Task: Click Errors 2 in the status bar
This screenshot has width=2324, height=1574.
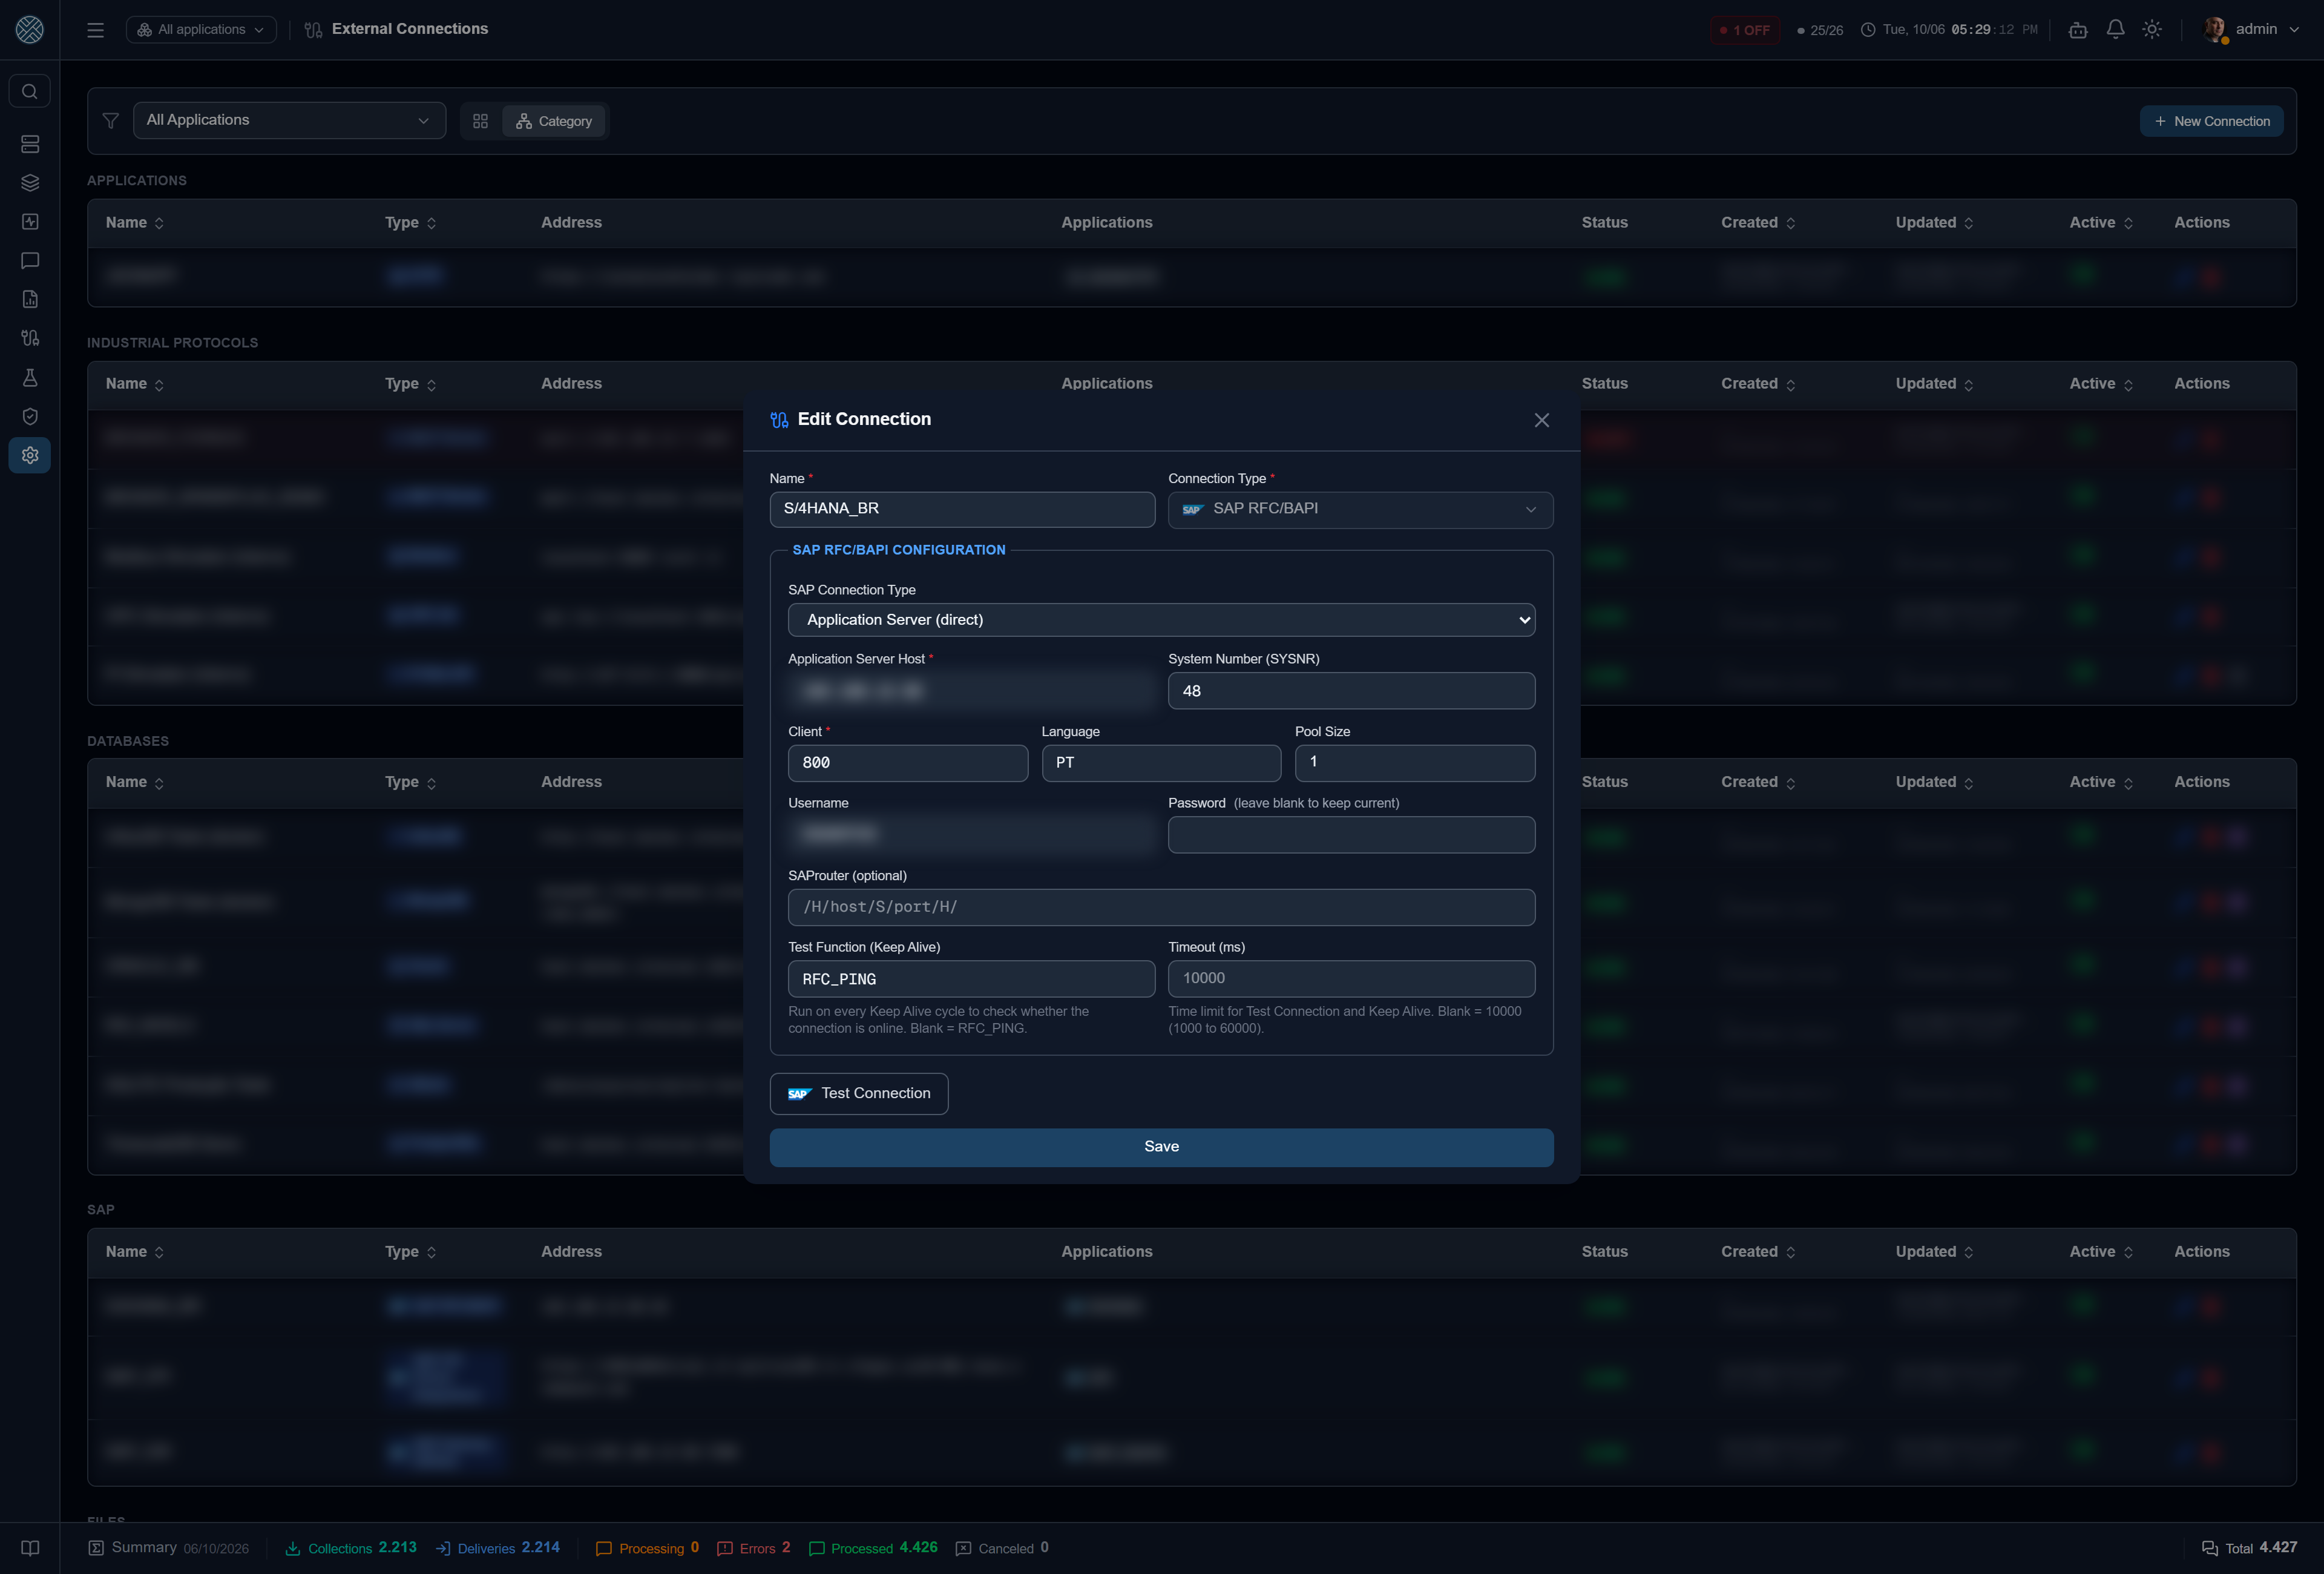Action: point(754,1548)
